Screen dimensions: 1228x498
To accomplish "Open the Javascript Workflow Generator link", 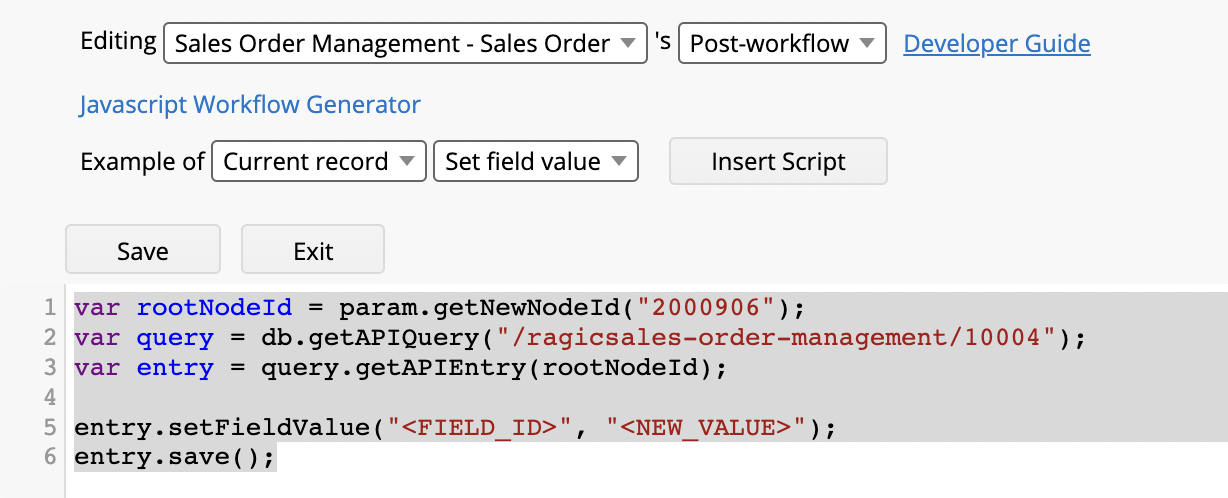I will 250,105.
